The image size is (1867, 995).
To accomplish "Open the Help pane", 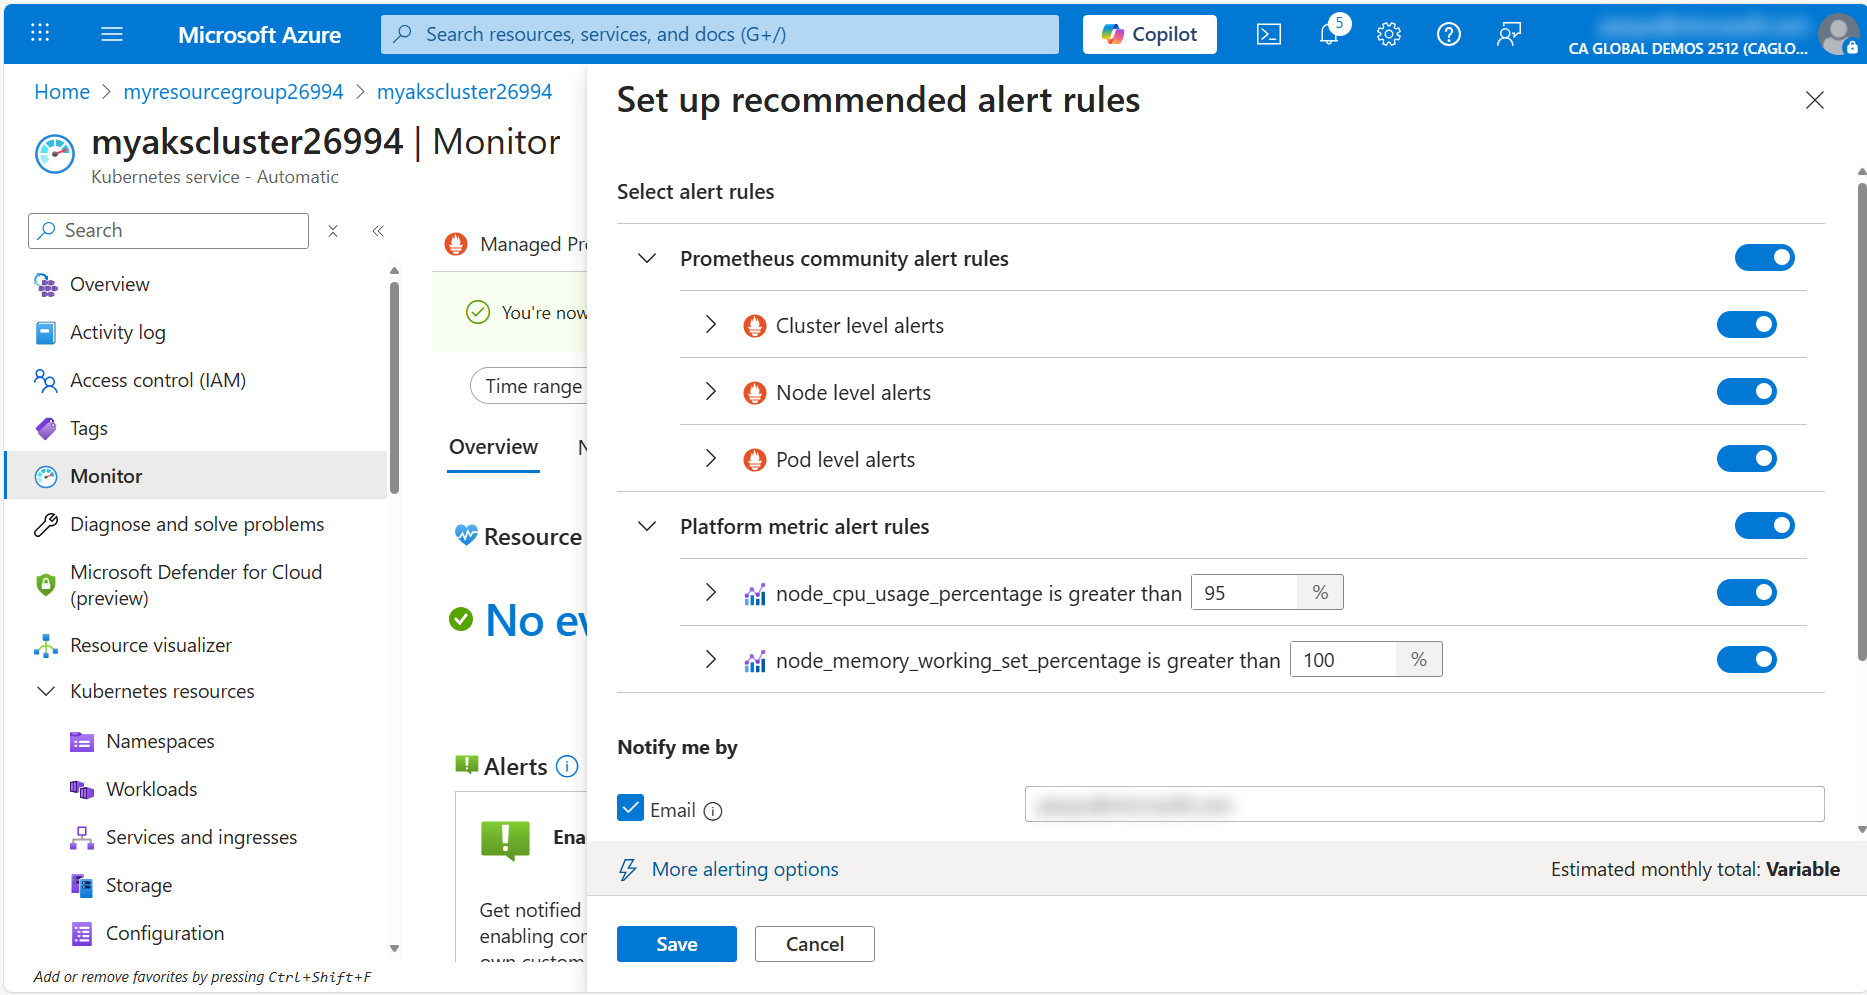I will [1448, 33].
